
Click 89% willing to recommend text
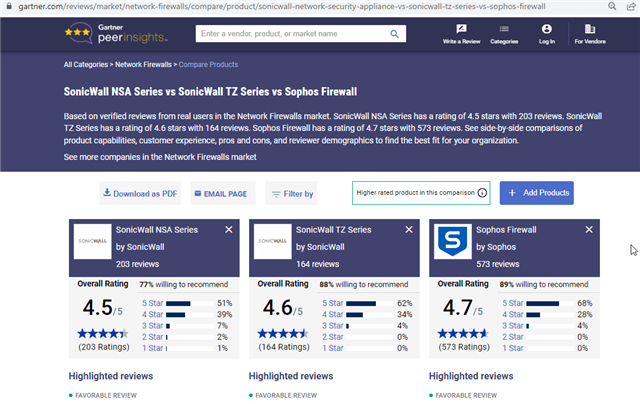(544, 284)
